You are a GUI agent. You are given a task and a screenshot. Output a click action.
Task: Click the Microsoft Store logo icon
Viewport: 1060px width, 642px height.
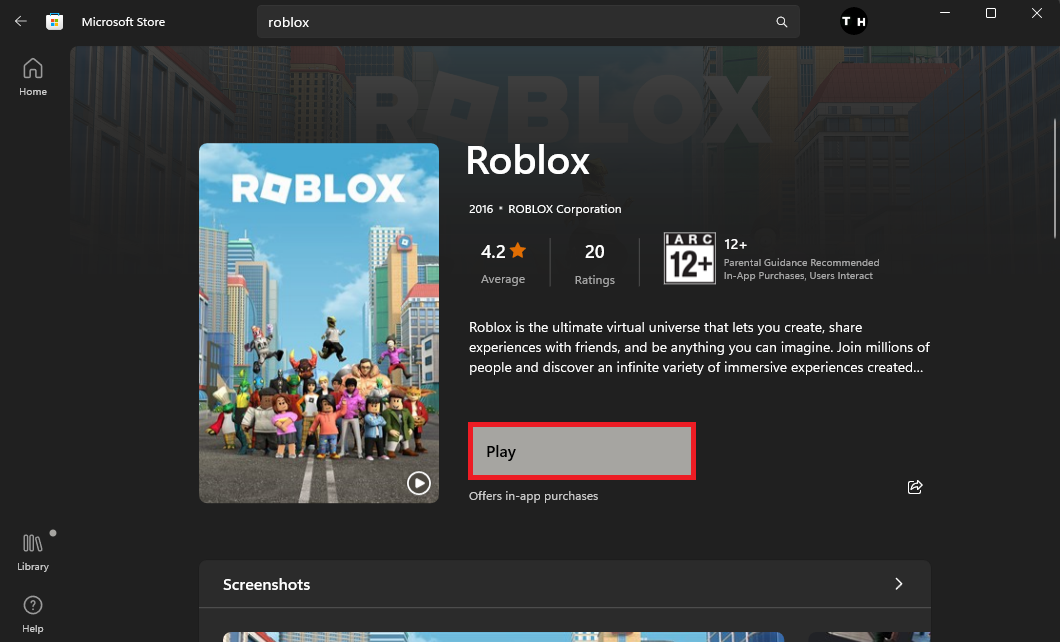click(x=55, y=21)
